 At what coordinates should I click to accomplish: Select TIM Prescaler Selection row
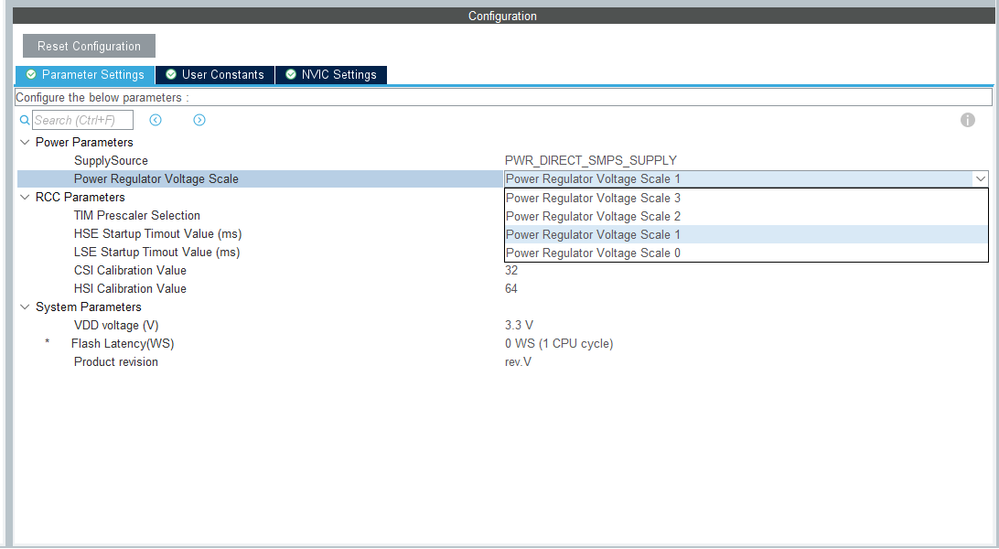(x=137, y=215)
